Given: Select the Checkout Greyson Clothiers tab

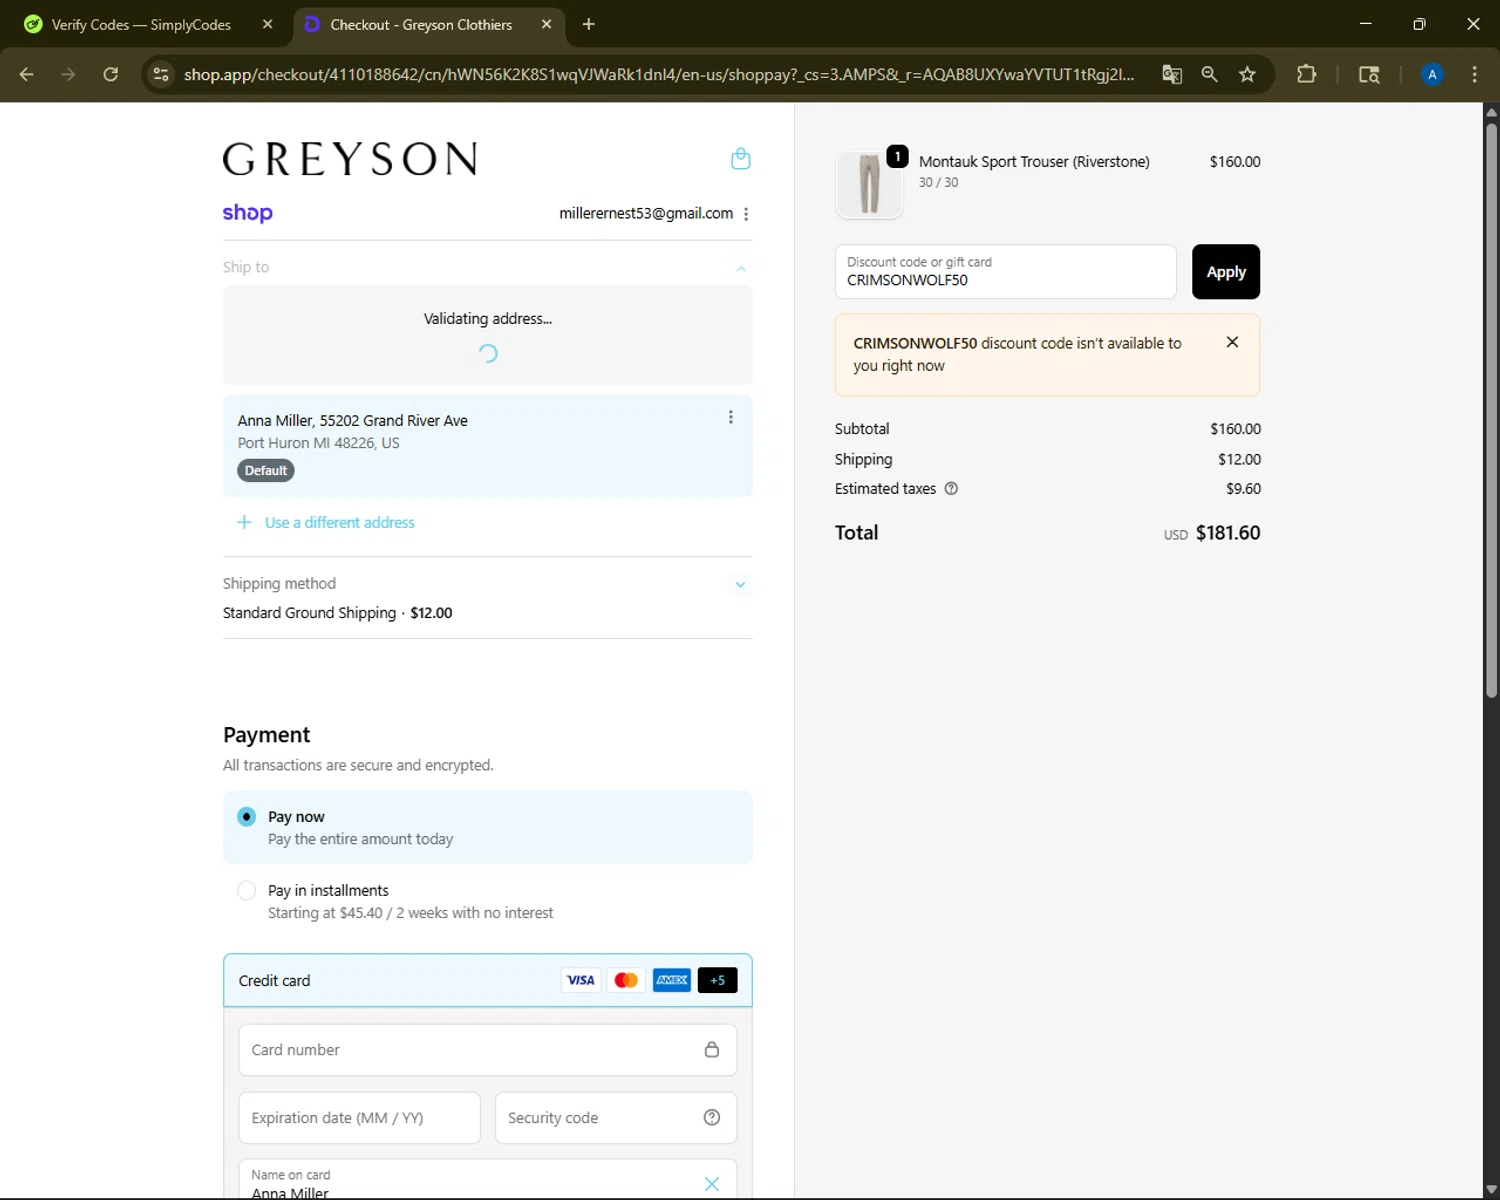Looking at the screenshot, I should [x=421, y=25].
